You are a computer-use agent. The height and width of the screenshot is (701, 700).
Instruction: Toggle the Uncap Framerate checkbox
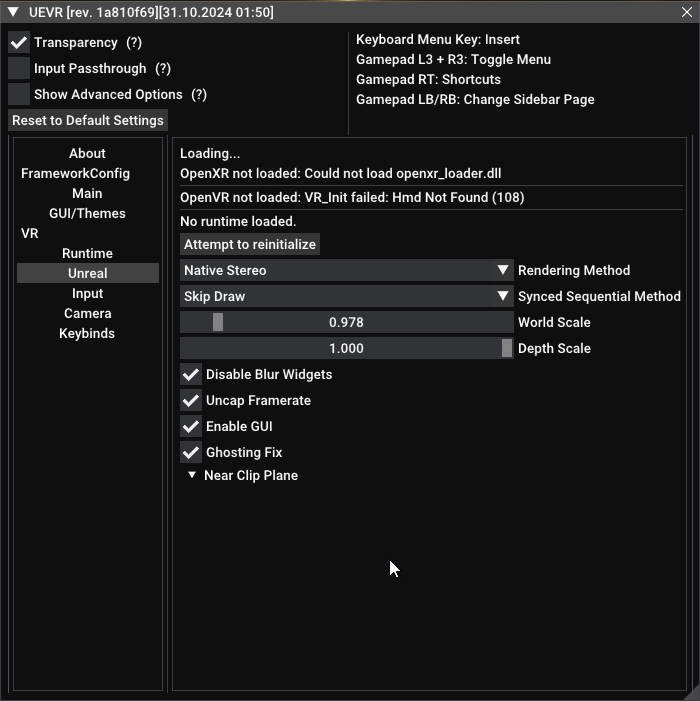coord(191,400)
